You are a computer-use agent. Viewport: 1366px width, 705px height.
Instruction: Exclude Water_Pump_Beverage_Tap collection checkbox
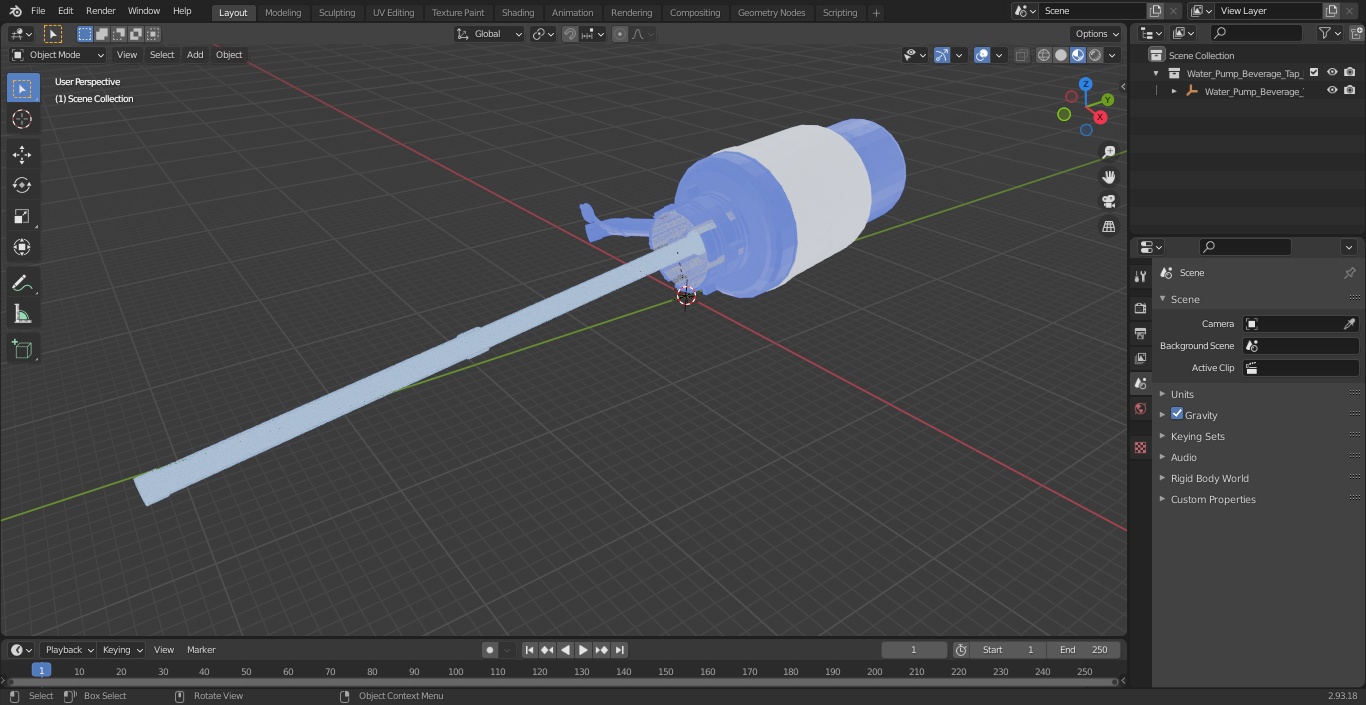point(1314,72)
